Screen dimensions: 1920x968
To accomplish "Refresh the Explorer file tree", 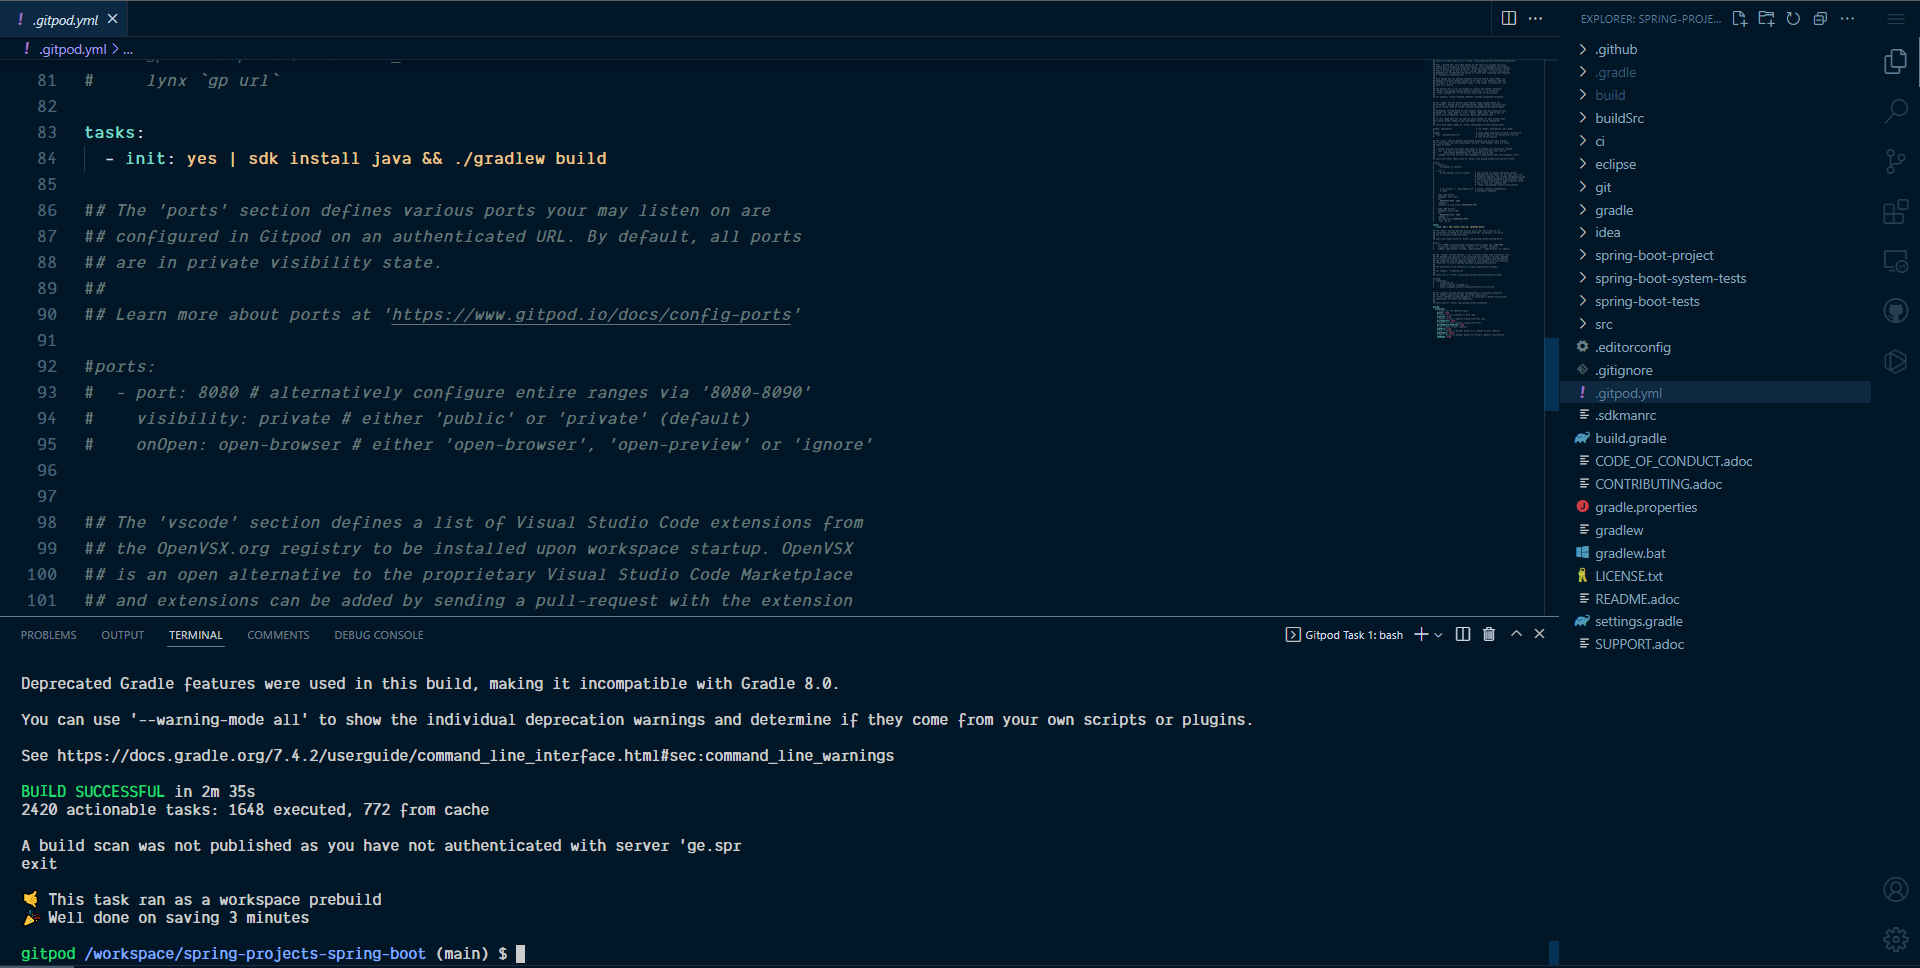I will click(1793, 19).
